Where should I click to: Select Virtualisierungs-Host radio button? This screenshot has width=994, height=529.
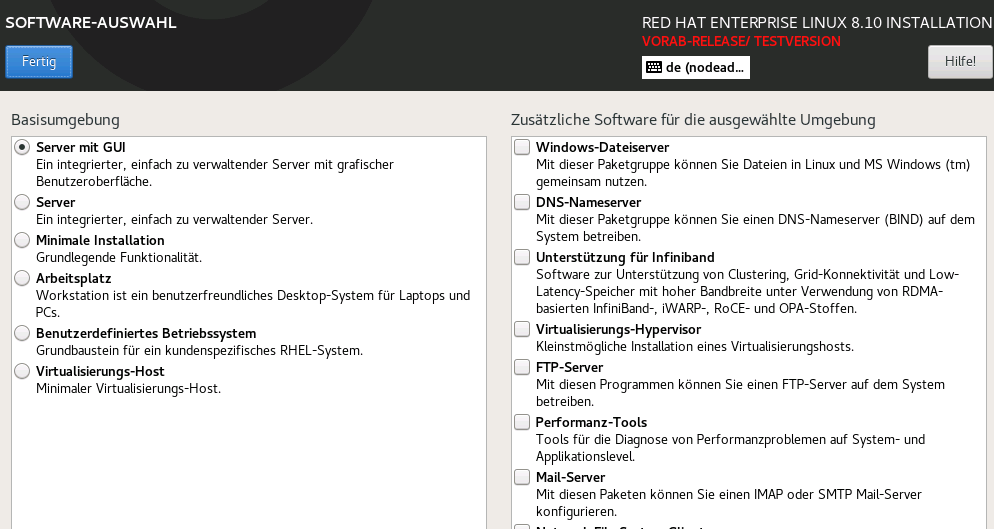pos(23,371)
